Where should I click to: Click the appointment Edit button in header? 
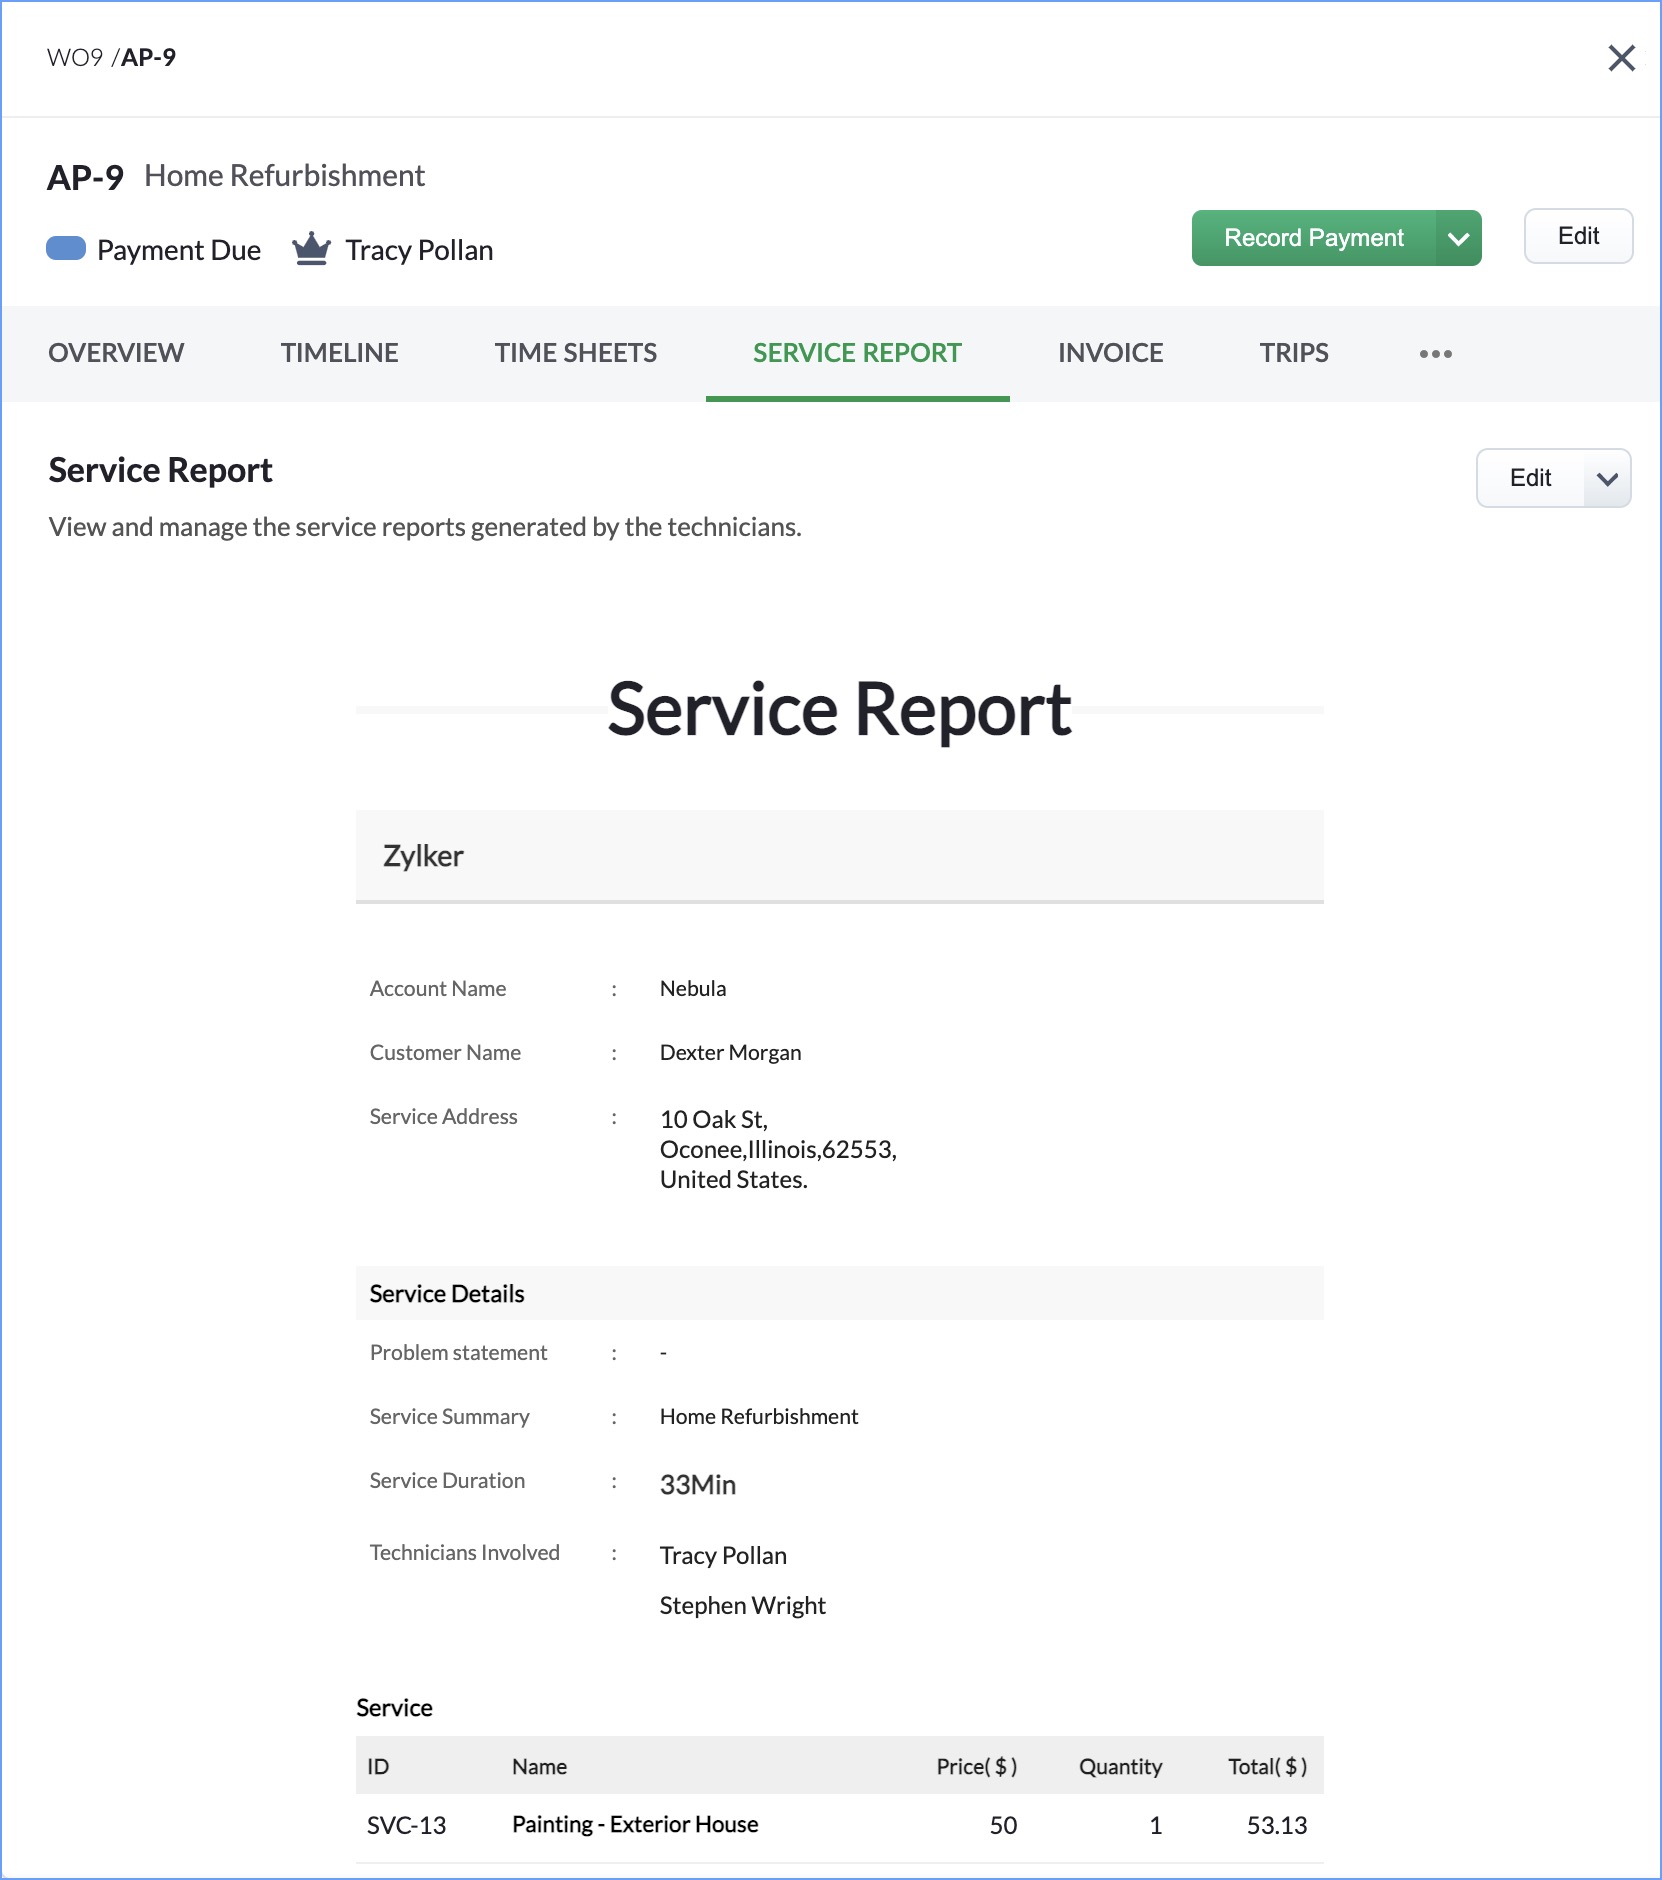point(1577,237)
